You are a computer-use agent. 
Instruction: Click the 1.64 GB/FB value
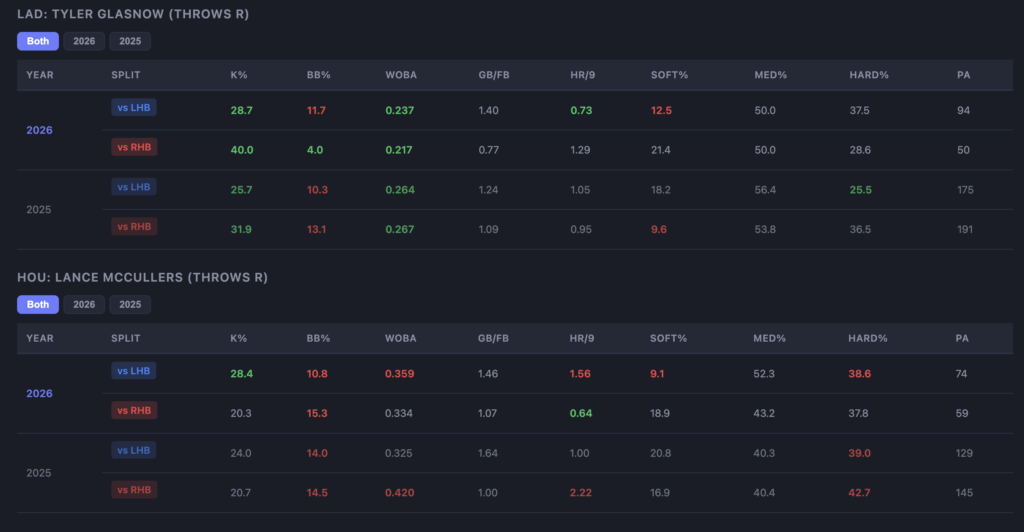pyautogui.click(x=488, y=453)
